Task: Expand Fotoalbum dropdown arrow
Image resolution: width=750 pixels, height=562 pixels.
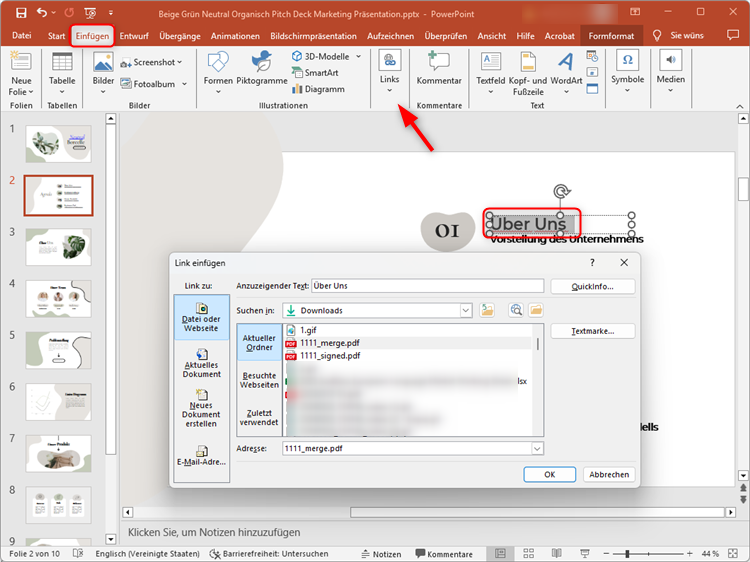Action: 184,84
